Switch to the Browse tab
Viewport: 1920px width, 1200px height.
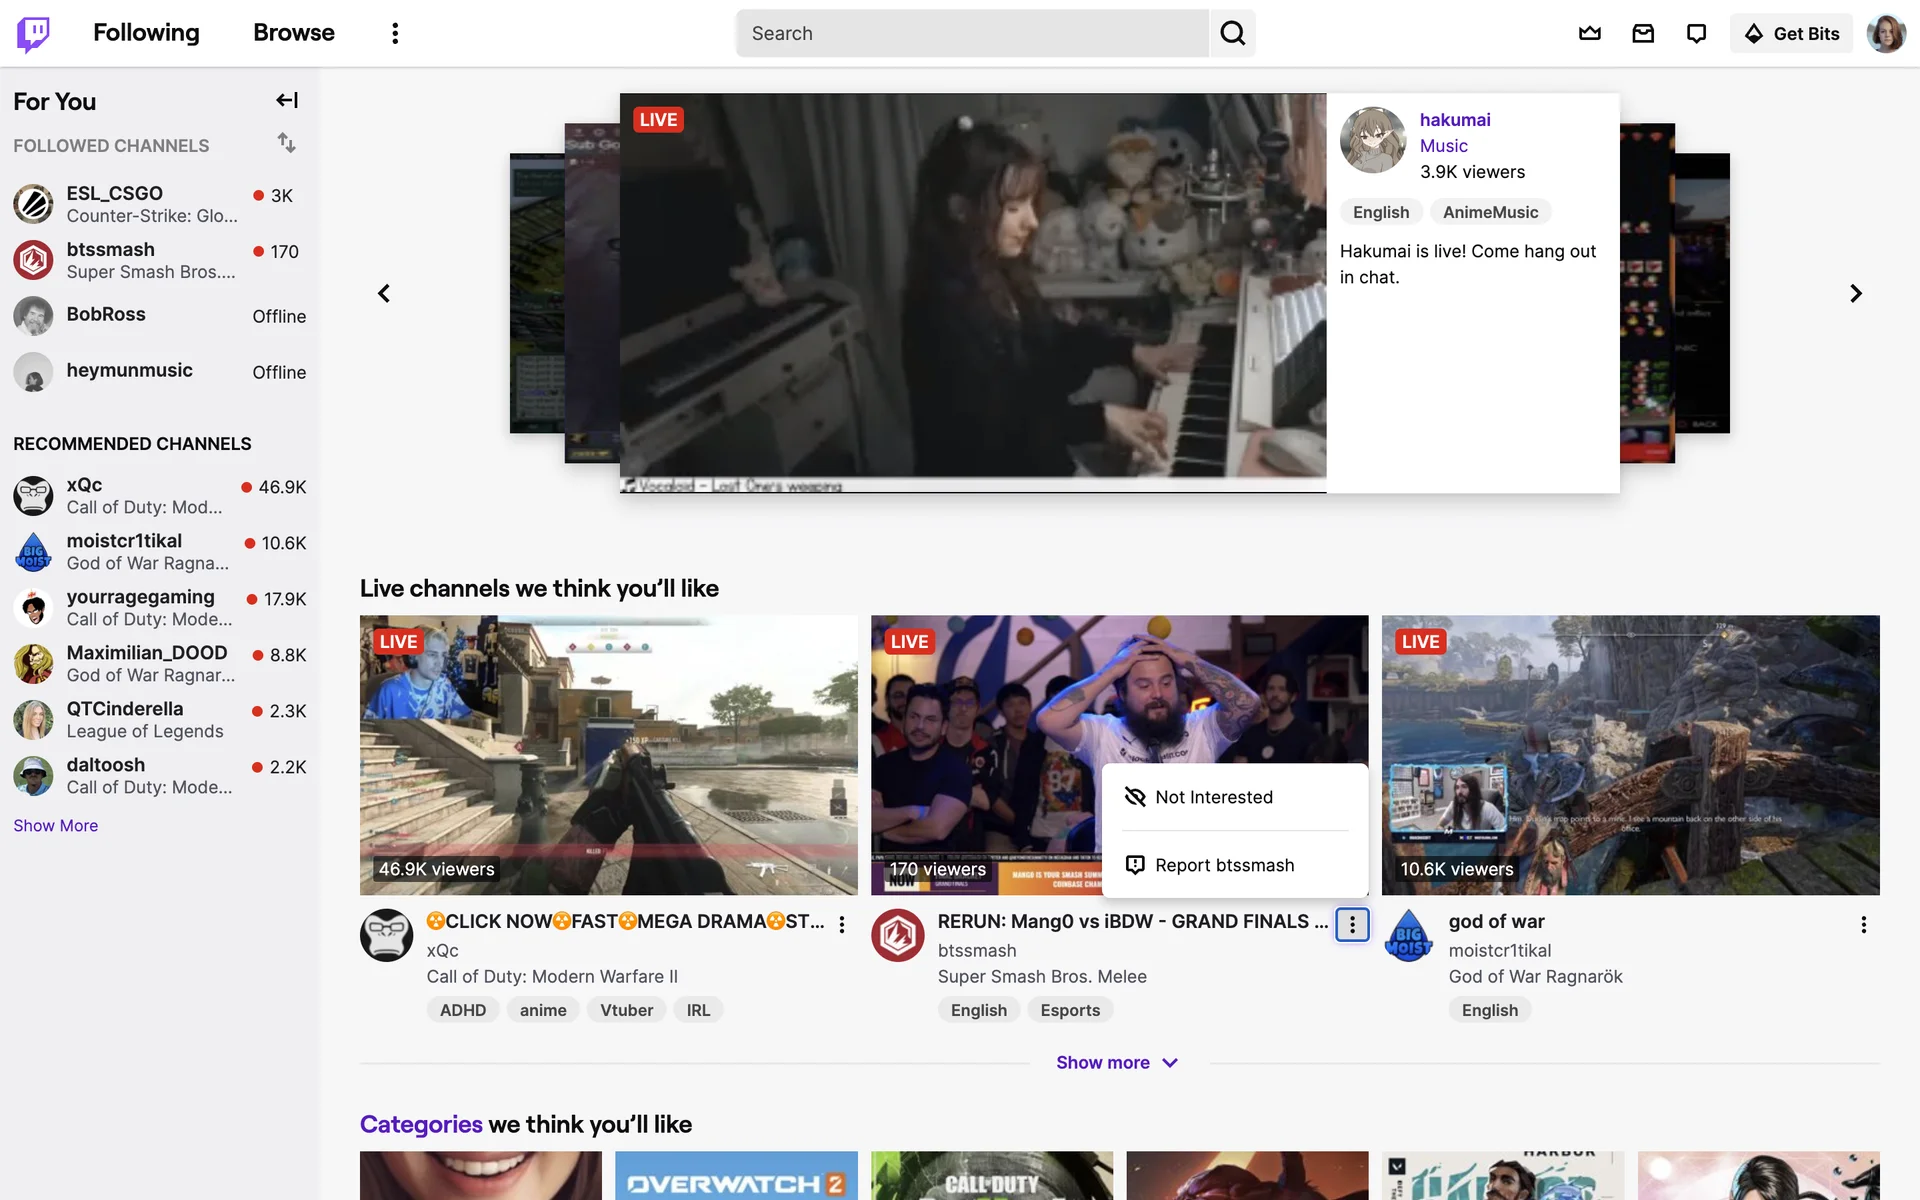293,33
